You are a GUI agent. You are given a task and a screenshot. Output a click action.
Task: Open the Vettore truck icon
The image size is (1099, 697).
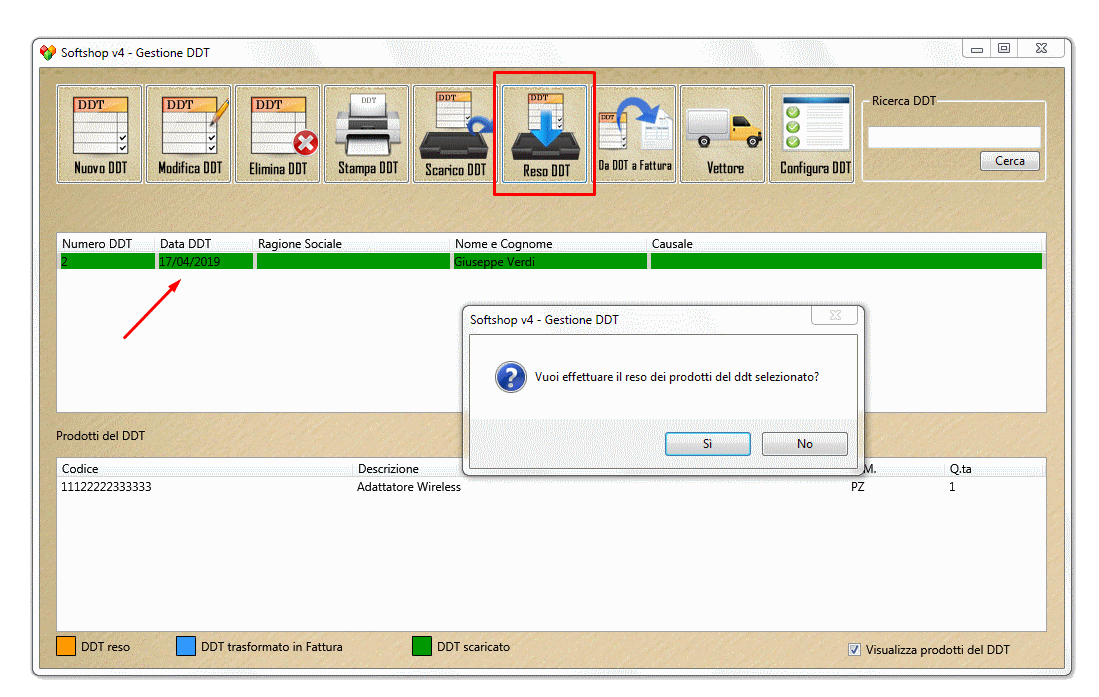[x=724, y=134]
